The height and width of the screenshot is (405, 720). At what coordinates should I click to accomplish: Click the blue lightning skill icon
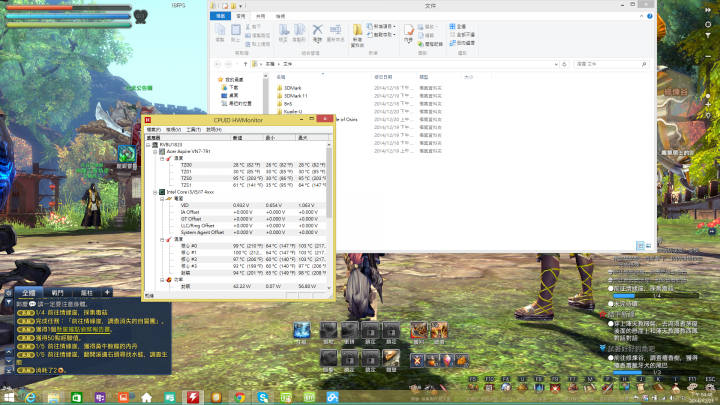302,331
